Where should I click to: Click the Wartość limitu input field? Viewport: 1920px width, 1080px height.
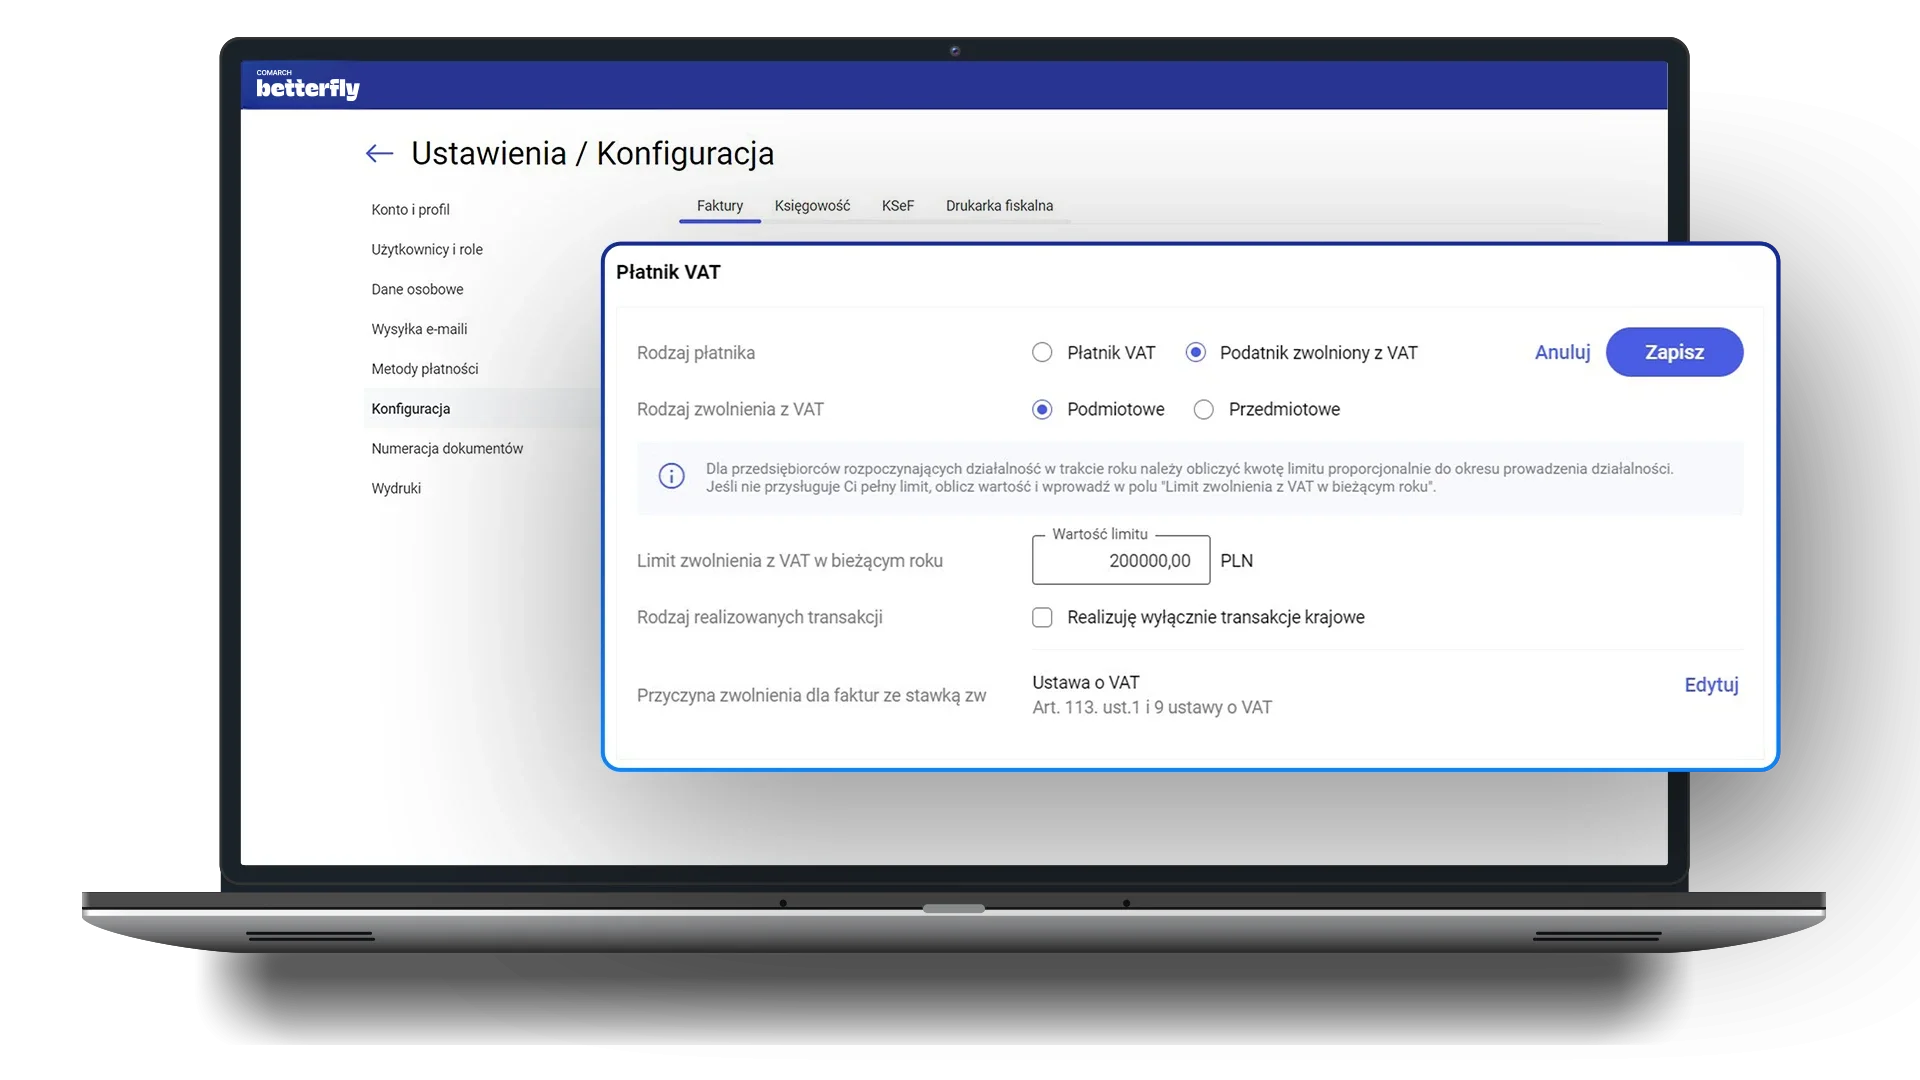pos(1120,561)
